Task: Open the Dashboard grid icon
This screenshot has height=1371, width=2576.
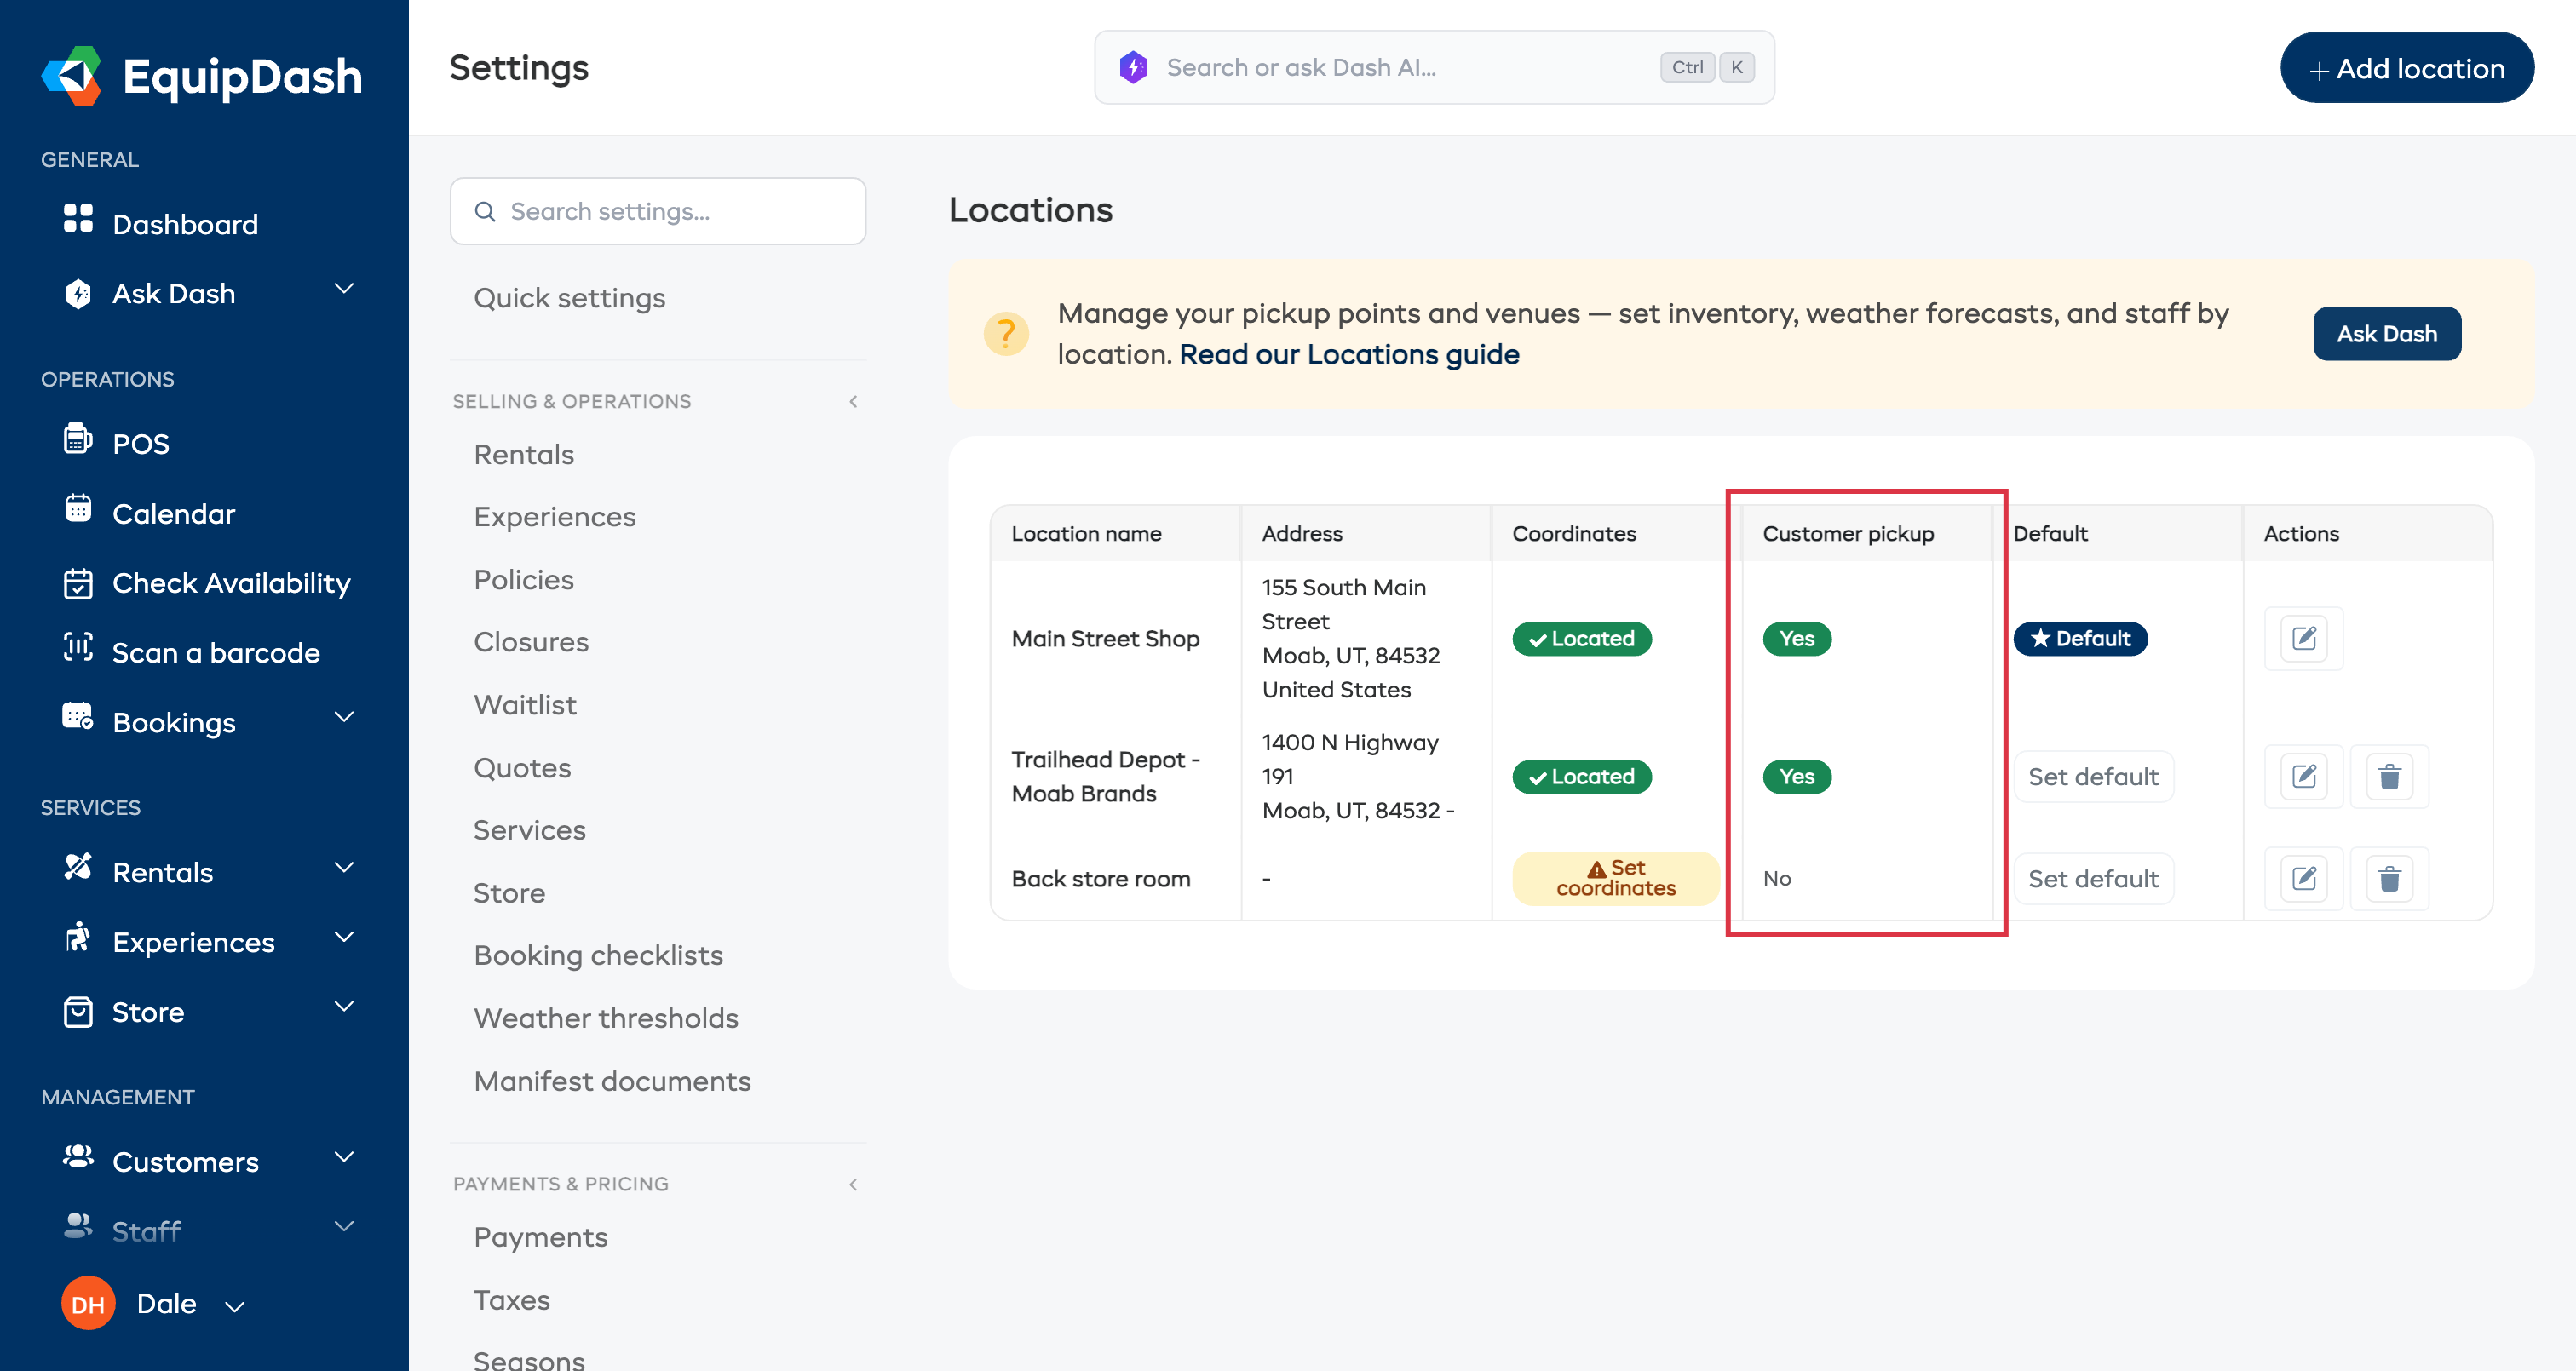Action: tap(78, 219)
